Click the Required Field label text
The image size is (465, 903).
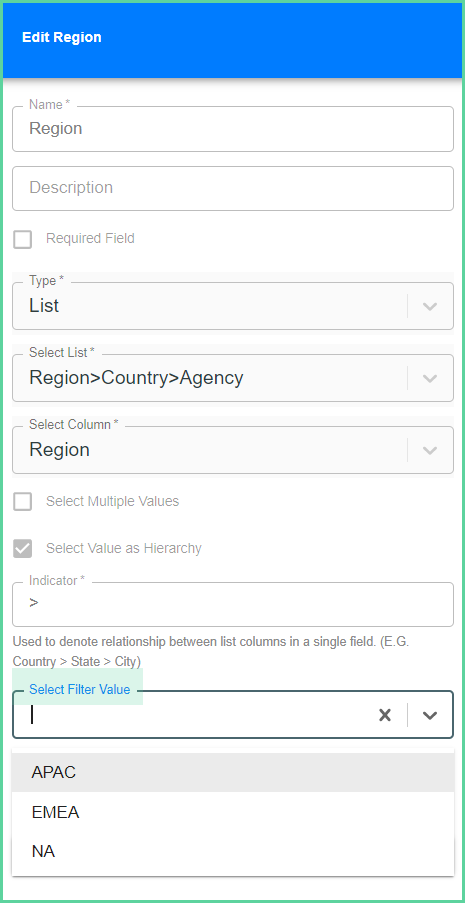(x=90, y=238)
